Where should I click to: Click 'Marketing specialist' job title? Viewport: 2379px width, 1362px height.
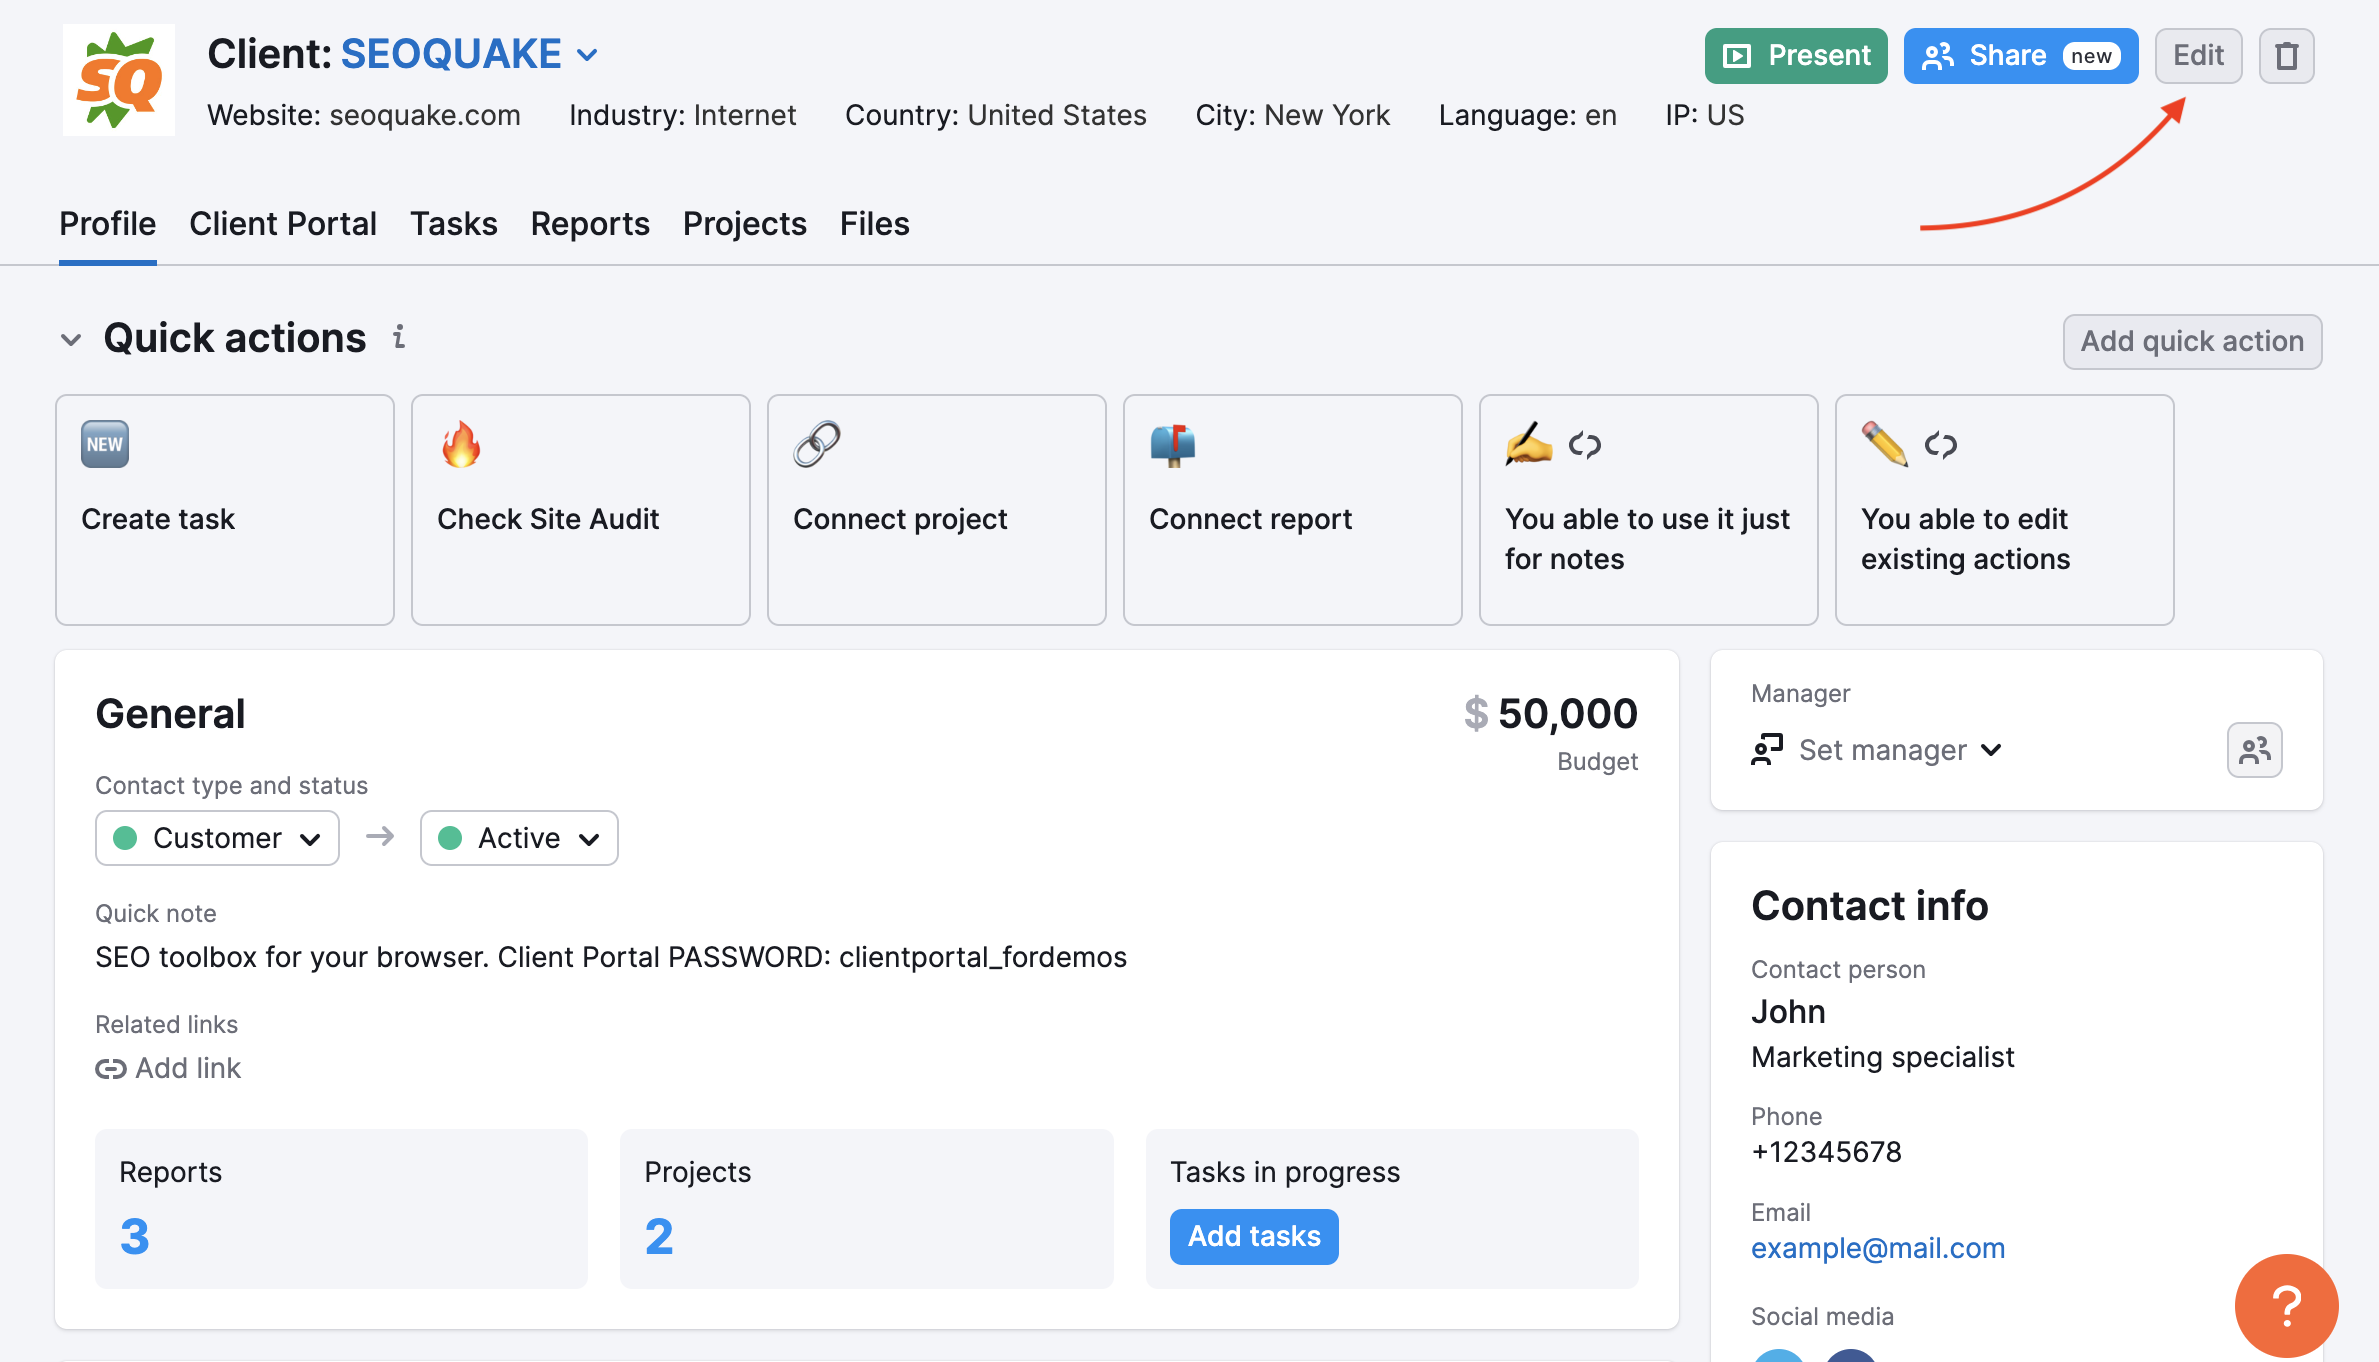point(1883,1057)
